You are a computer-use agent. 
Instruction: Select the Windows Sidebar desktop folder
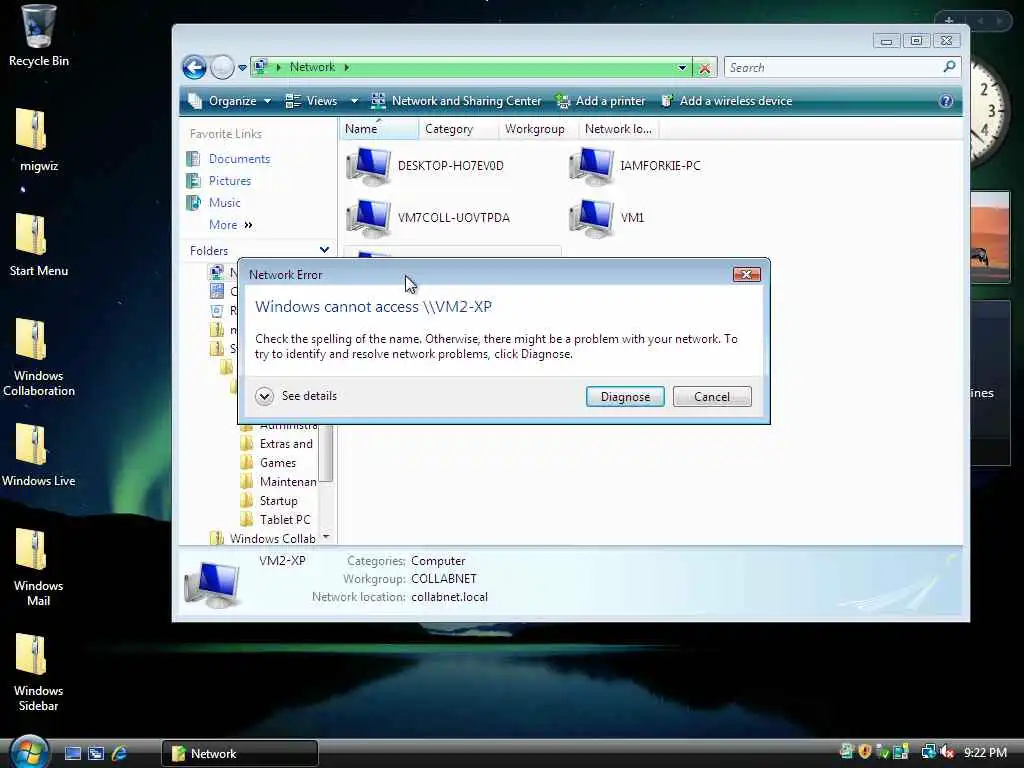click(38, 673)
